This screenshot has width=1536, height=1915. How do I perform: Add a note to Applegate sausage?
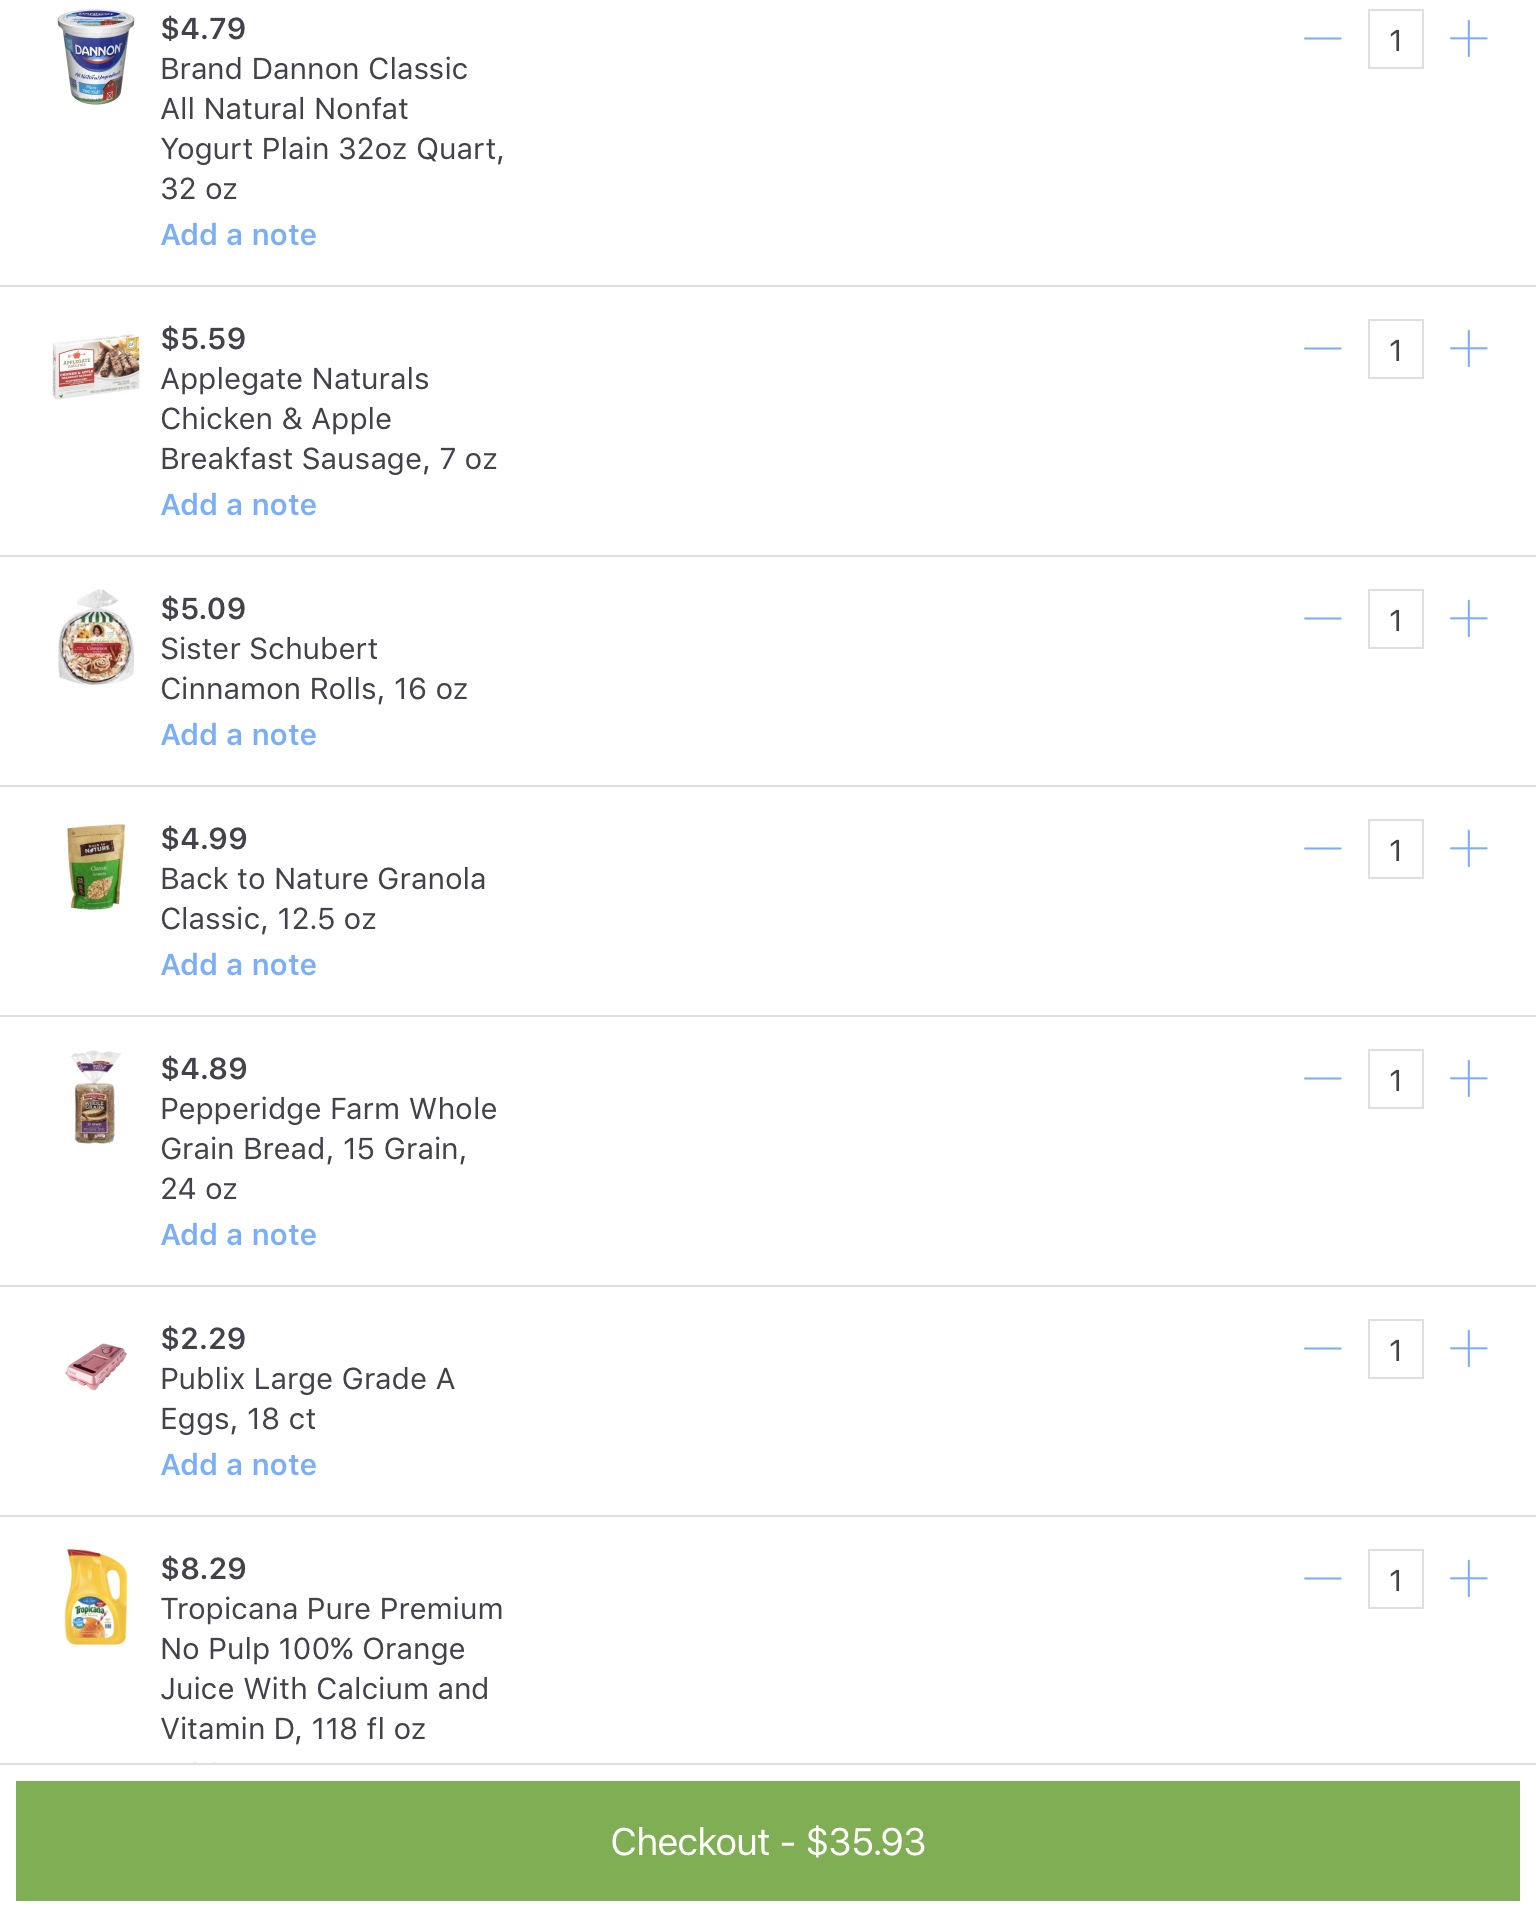click(239, 505)
